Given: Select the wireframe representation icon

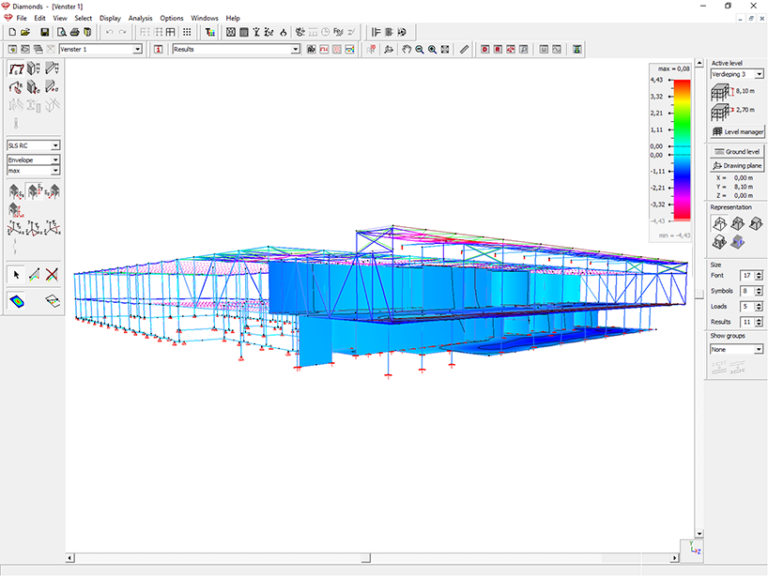Looking at the screenshot, I should click(x=719, y=225).
